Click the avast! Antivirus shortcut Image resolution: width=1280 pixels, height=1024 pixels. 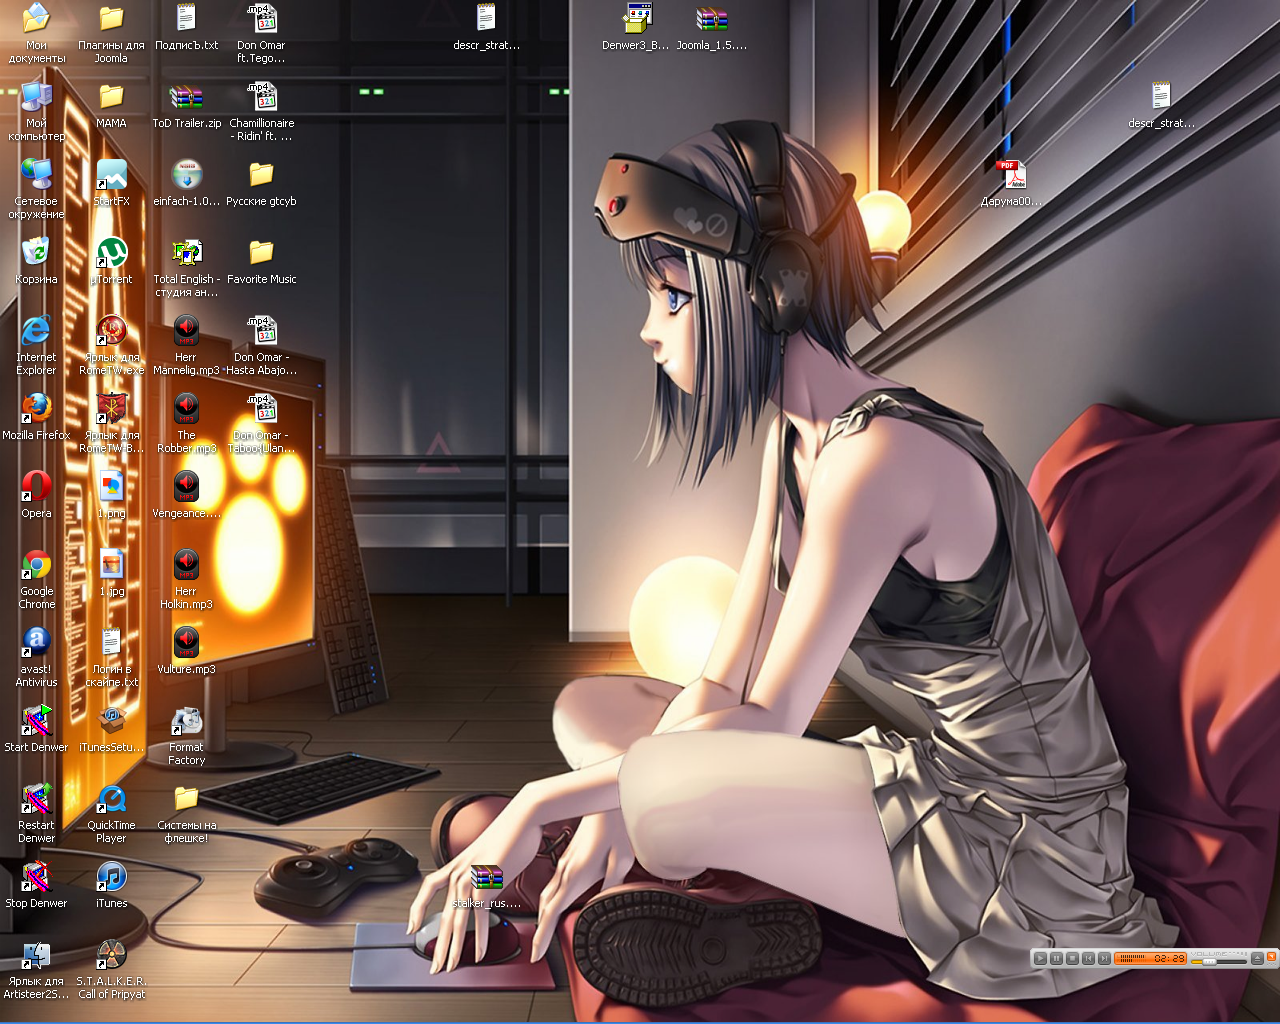[36, 642]
